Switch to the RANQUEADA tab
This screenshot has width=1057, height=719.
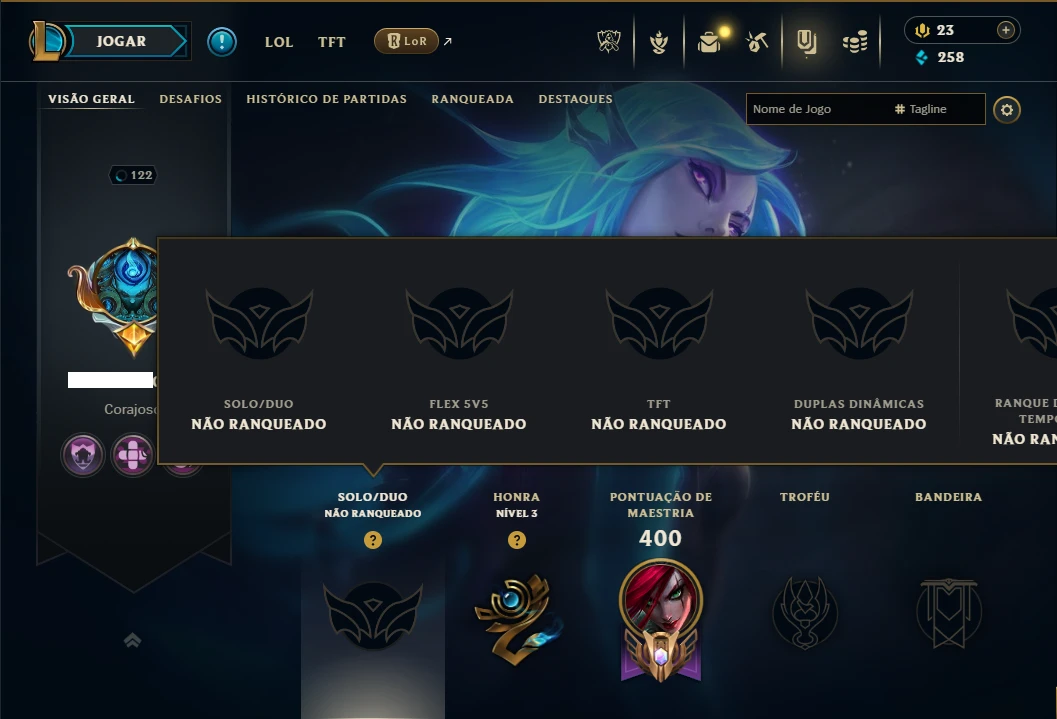(x=473, y=99)
